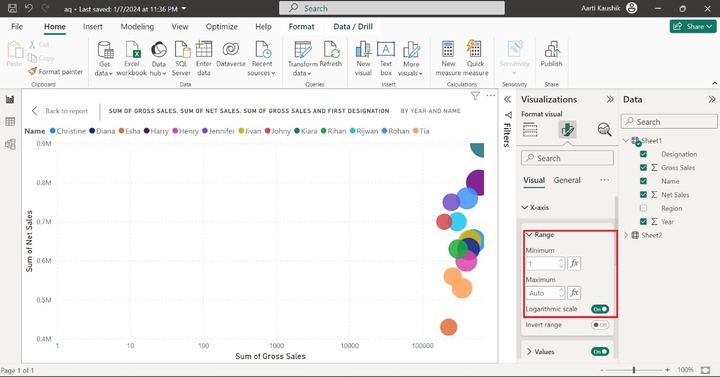Click the Share button
The width and height of the screenshot is (720, 377).
(x=693, y=27)
